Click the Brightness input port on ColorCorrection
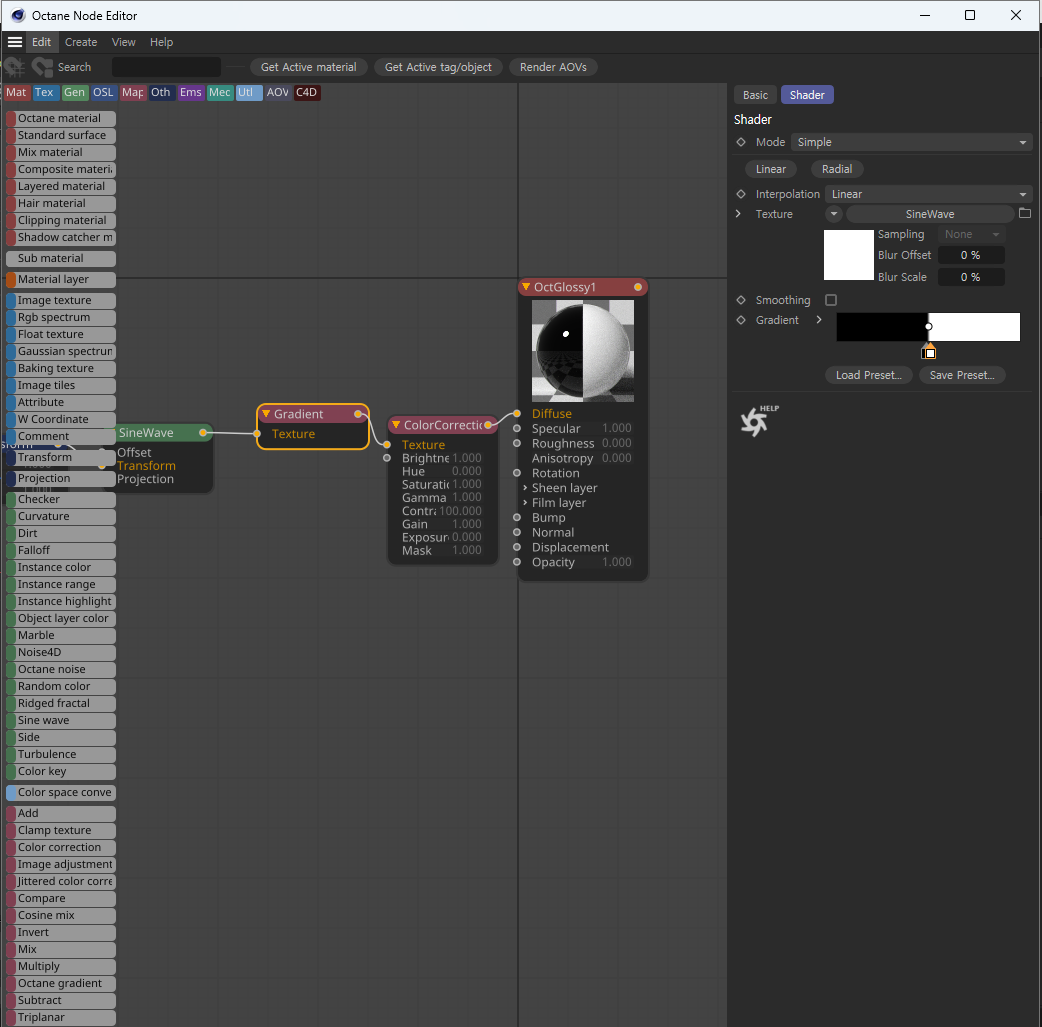Viewport: 1042px width, 1027px height. coord(387,458)
